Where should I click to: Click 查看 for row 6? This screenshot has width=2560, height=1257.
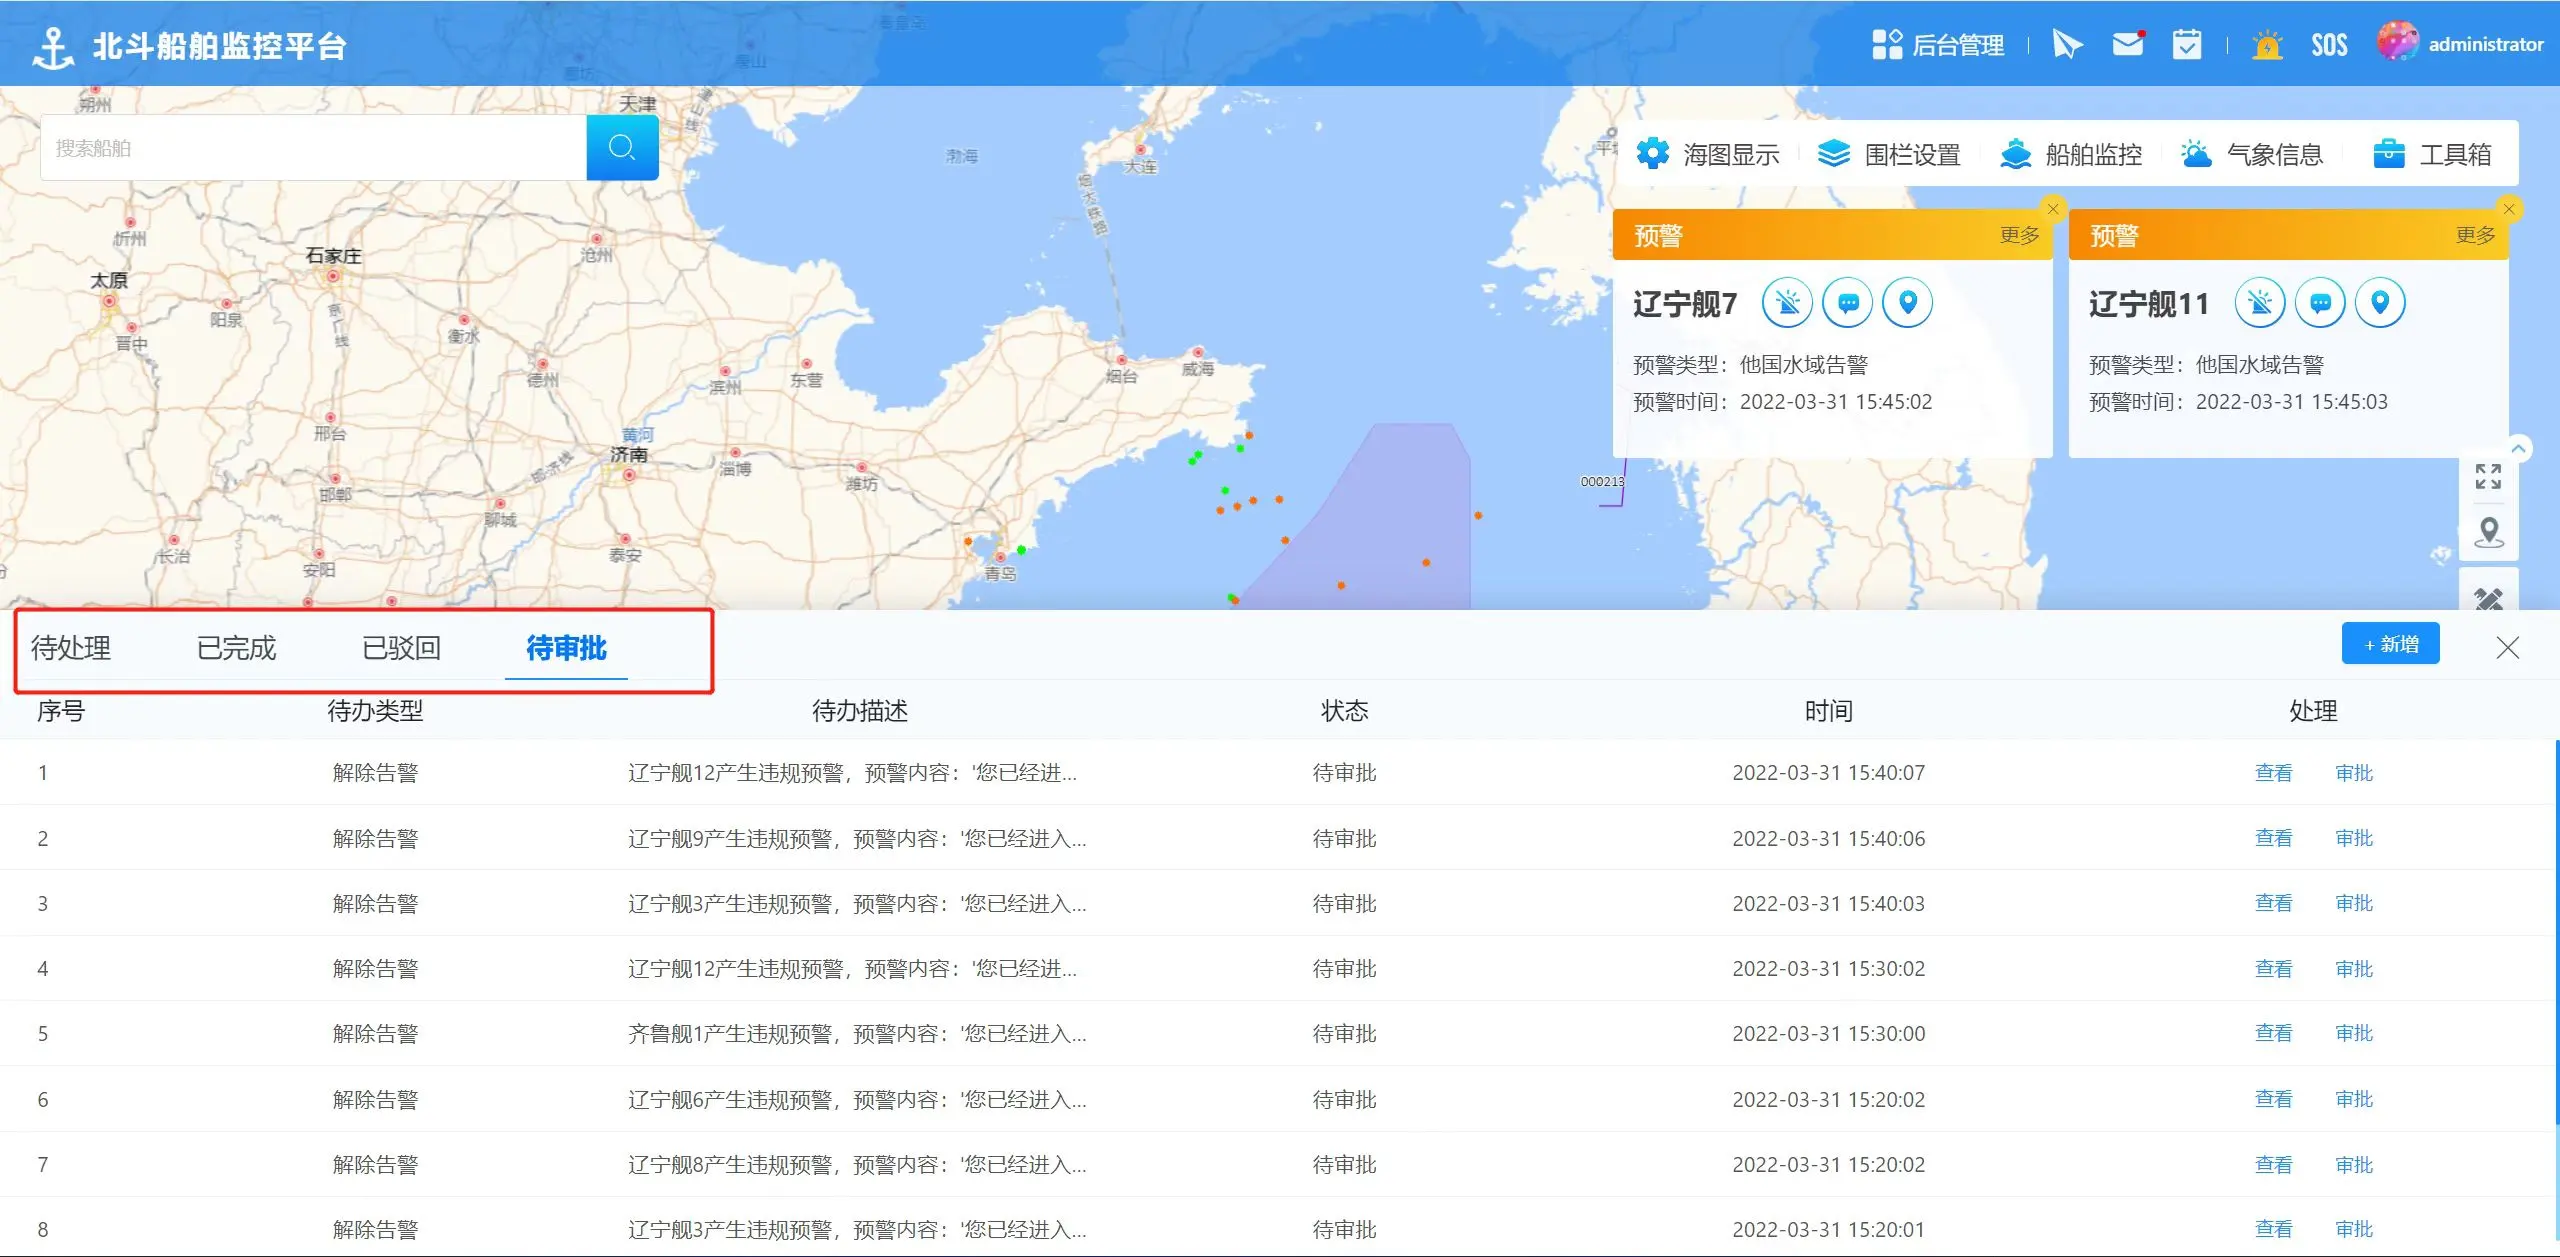click(2273, 1099)
